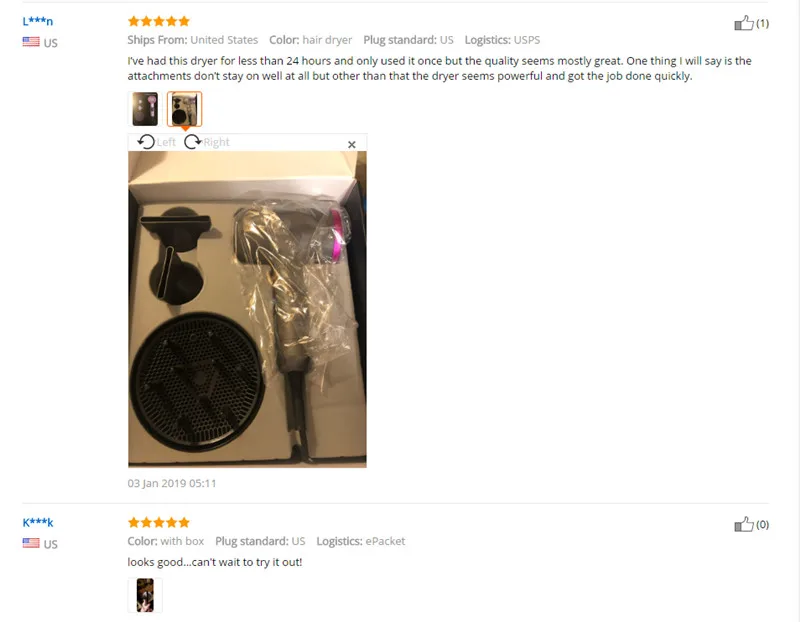Open K***k's review photo thumbnail
Image resolution: width=800 pixels, height=622 pixels.
click(x=145, y=595)
